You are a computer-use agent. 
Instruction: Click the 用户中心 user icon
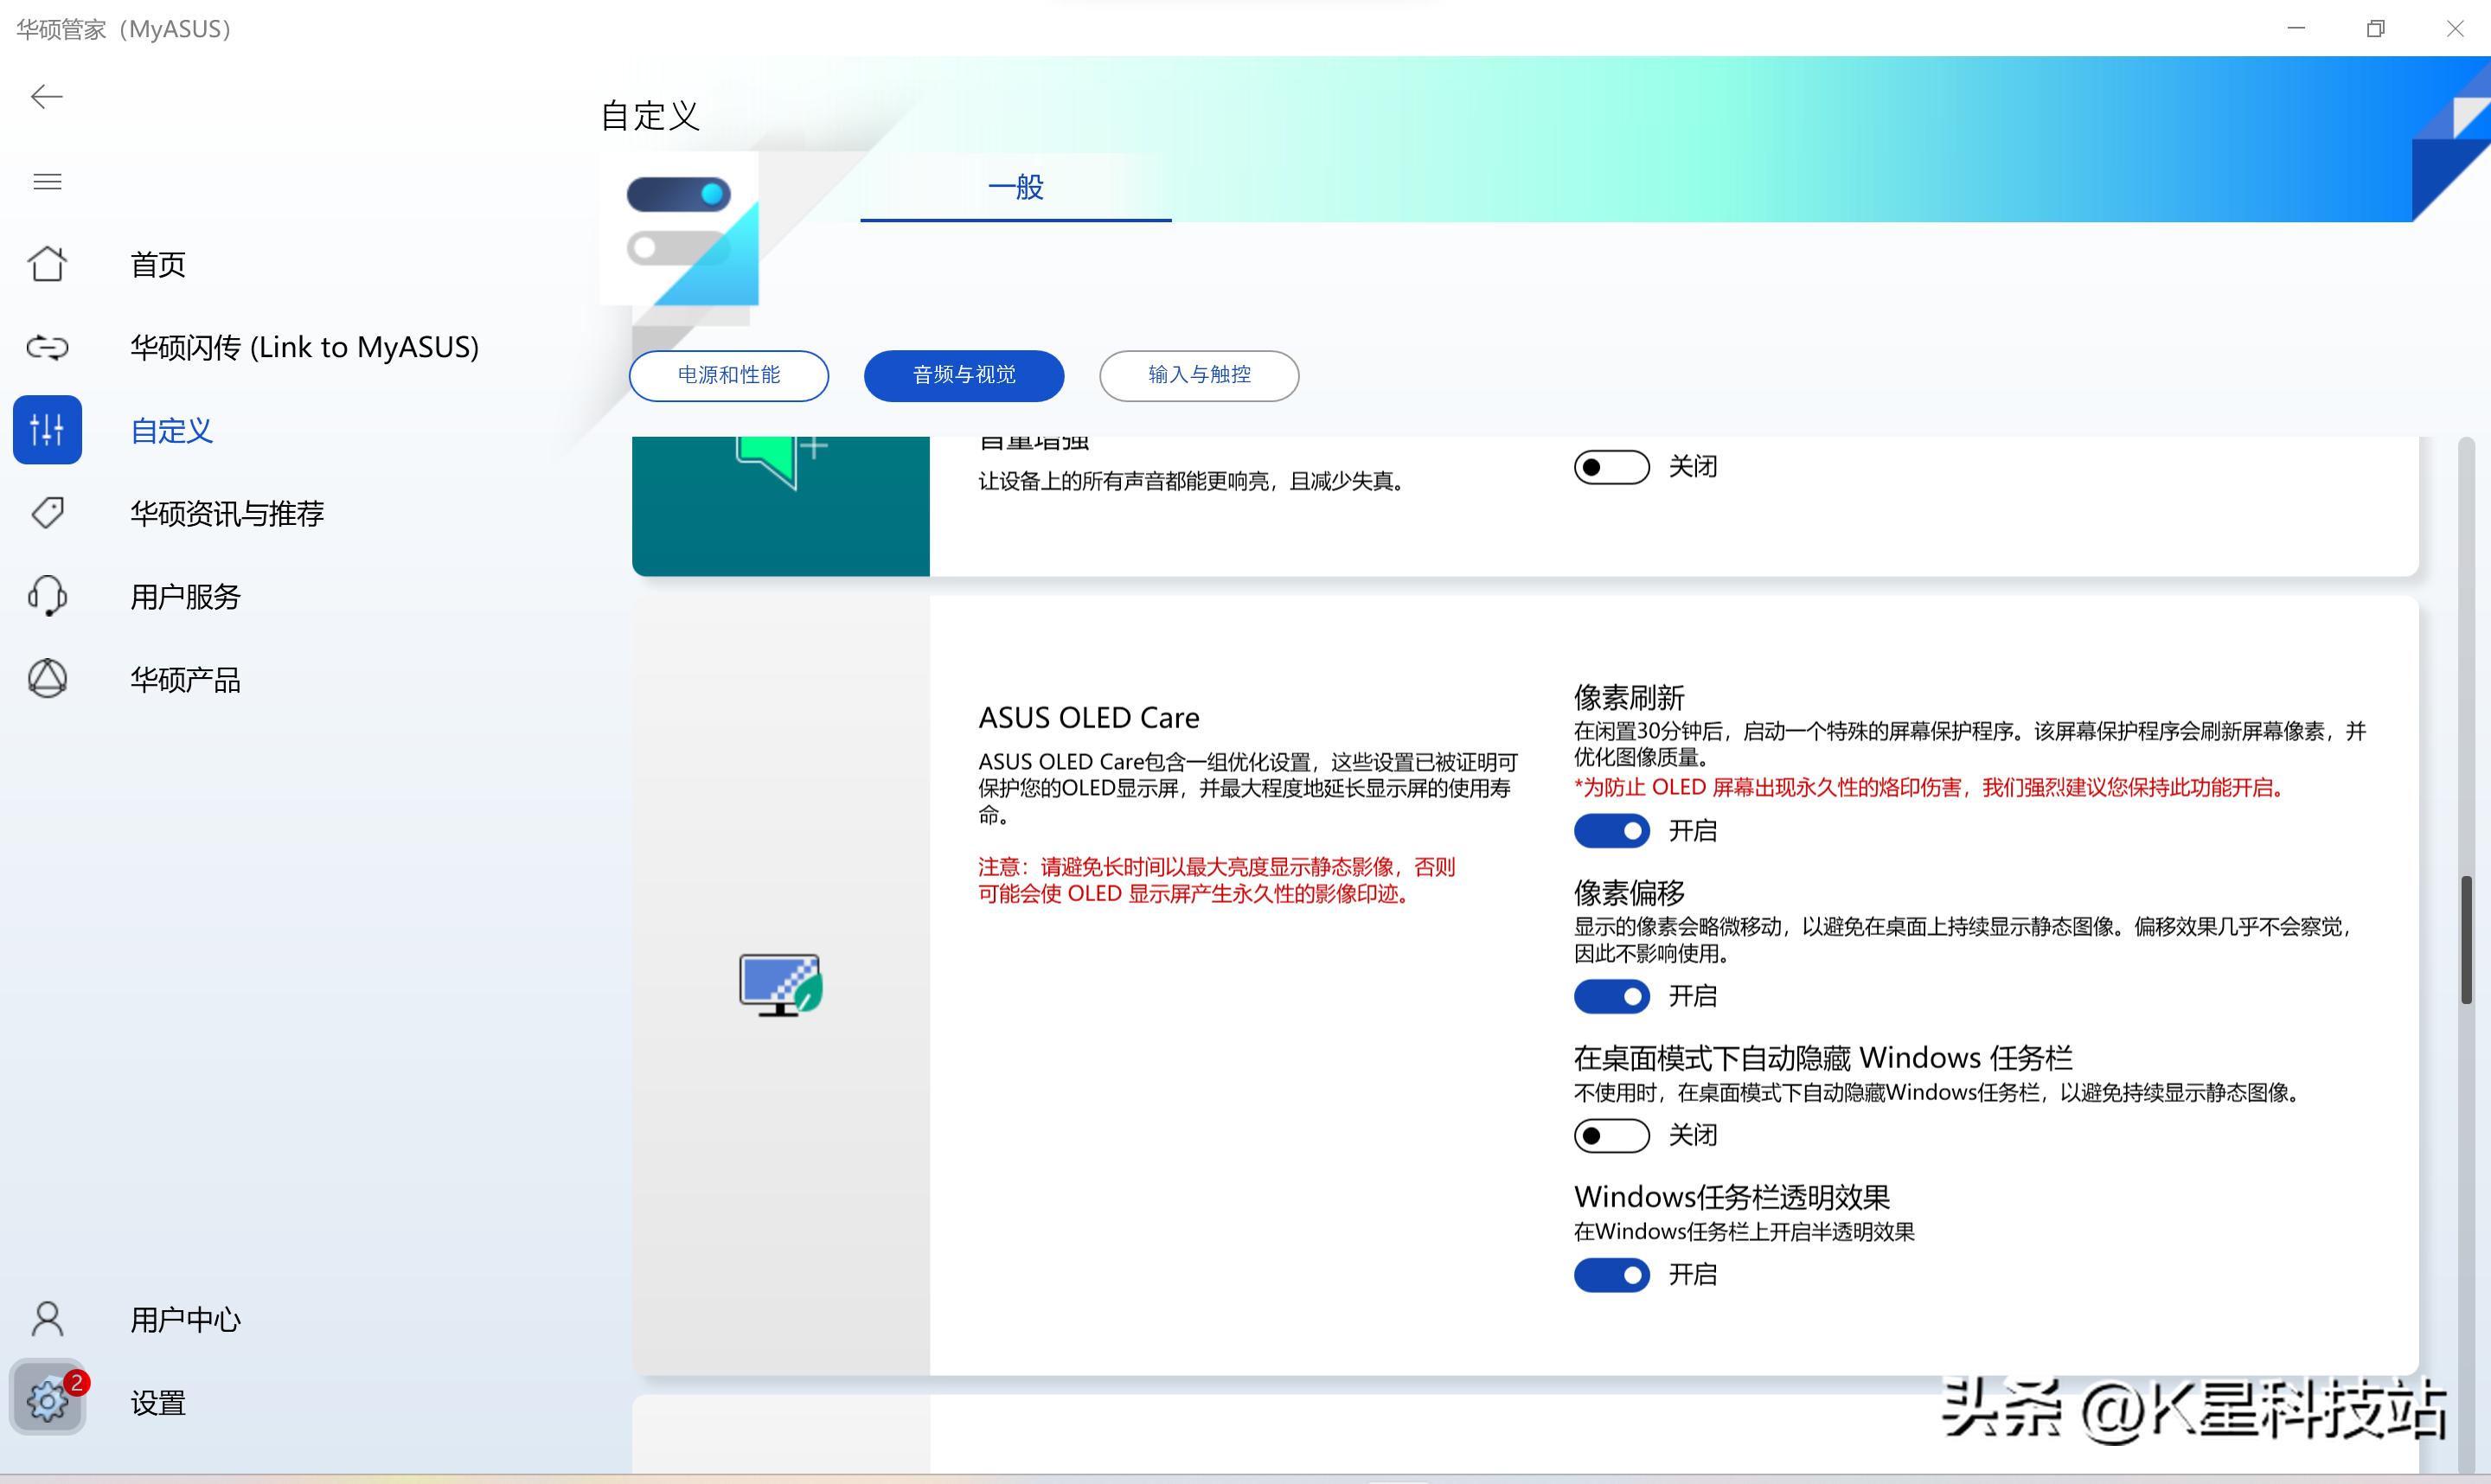coord(47,1319)
